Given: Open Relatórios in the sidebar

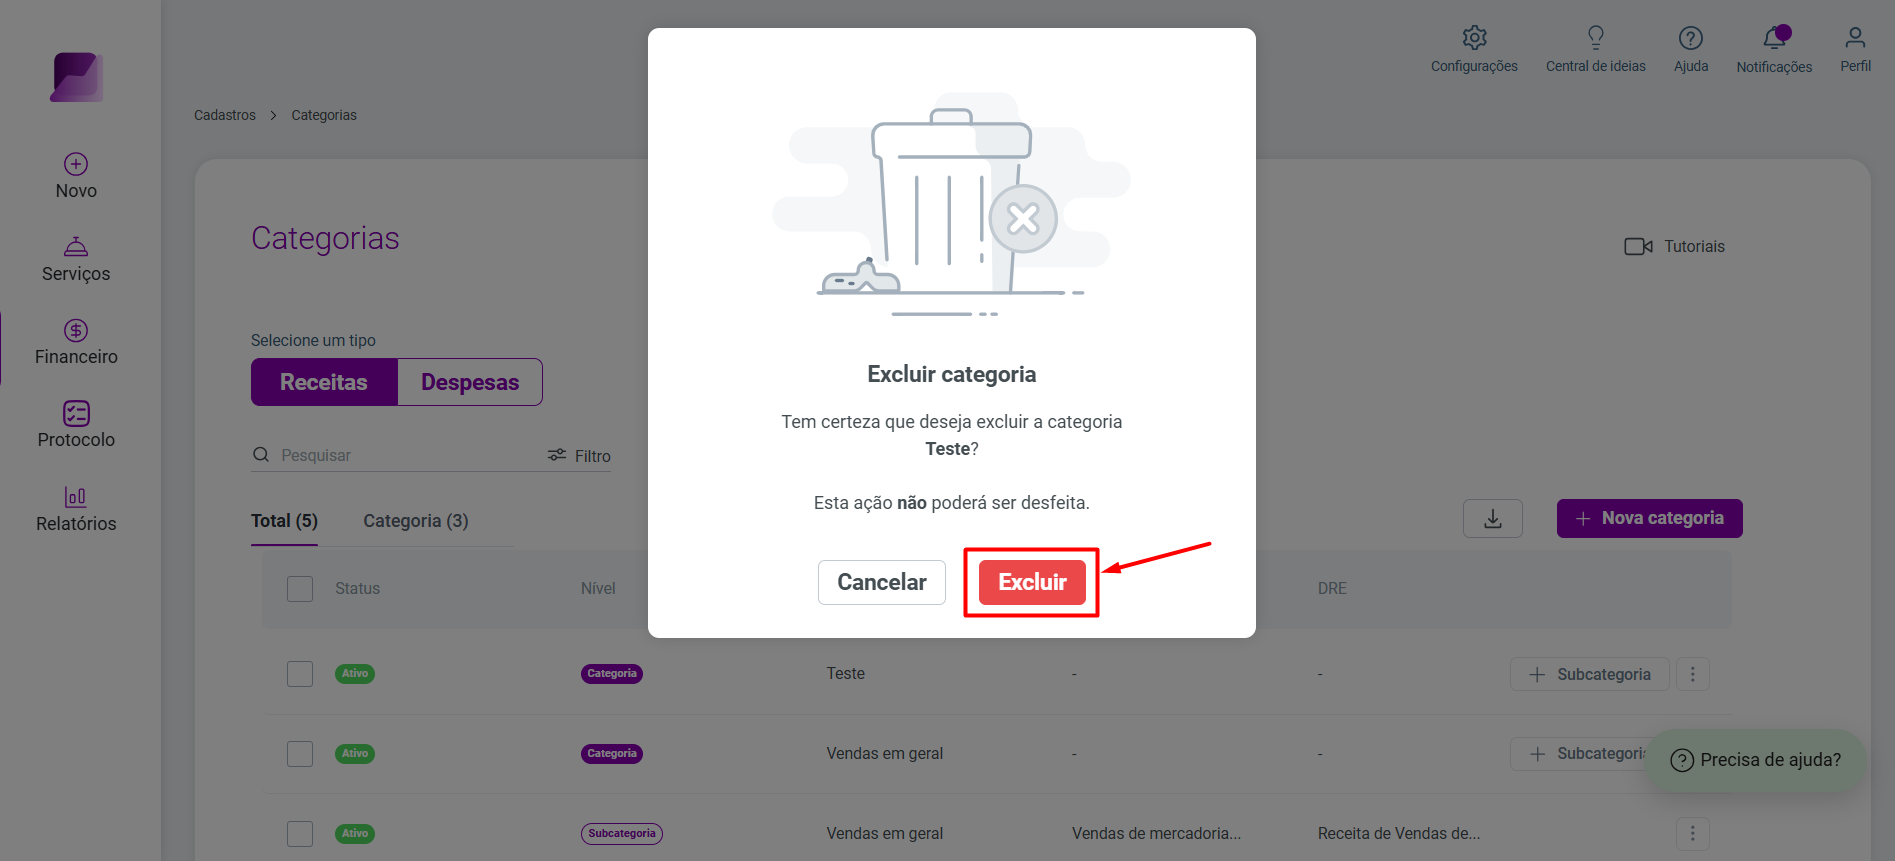Looking at the screenshot, I should pyautogui.click(x=76, y=509).
